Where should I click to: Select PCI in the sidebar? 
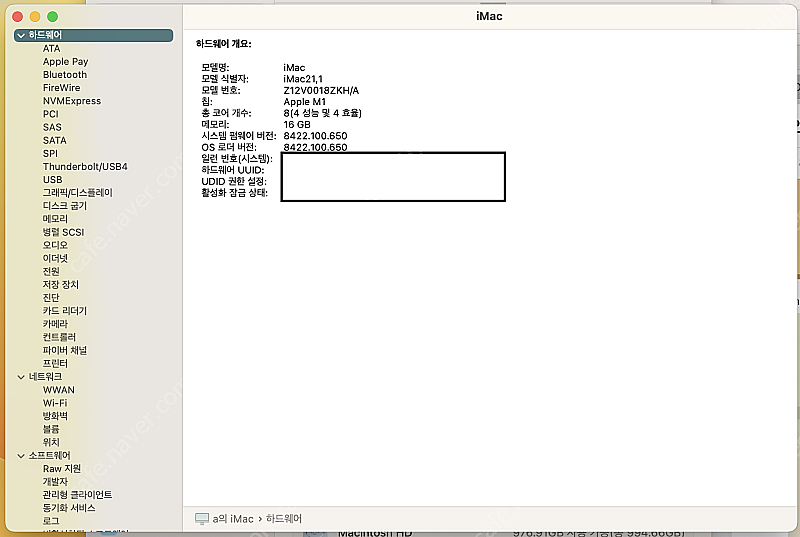point(51,114)
